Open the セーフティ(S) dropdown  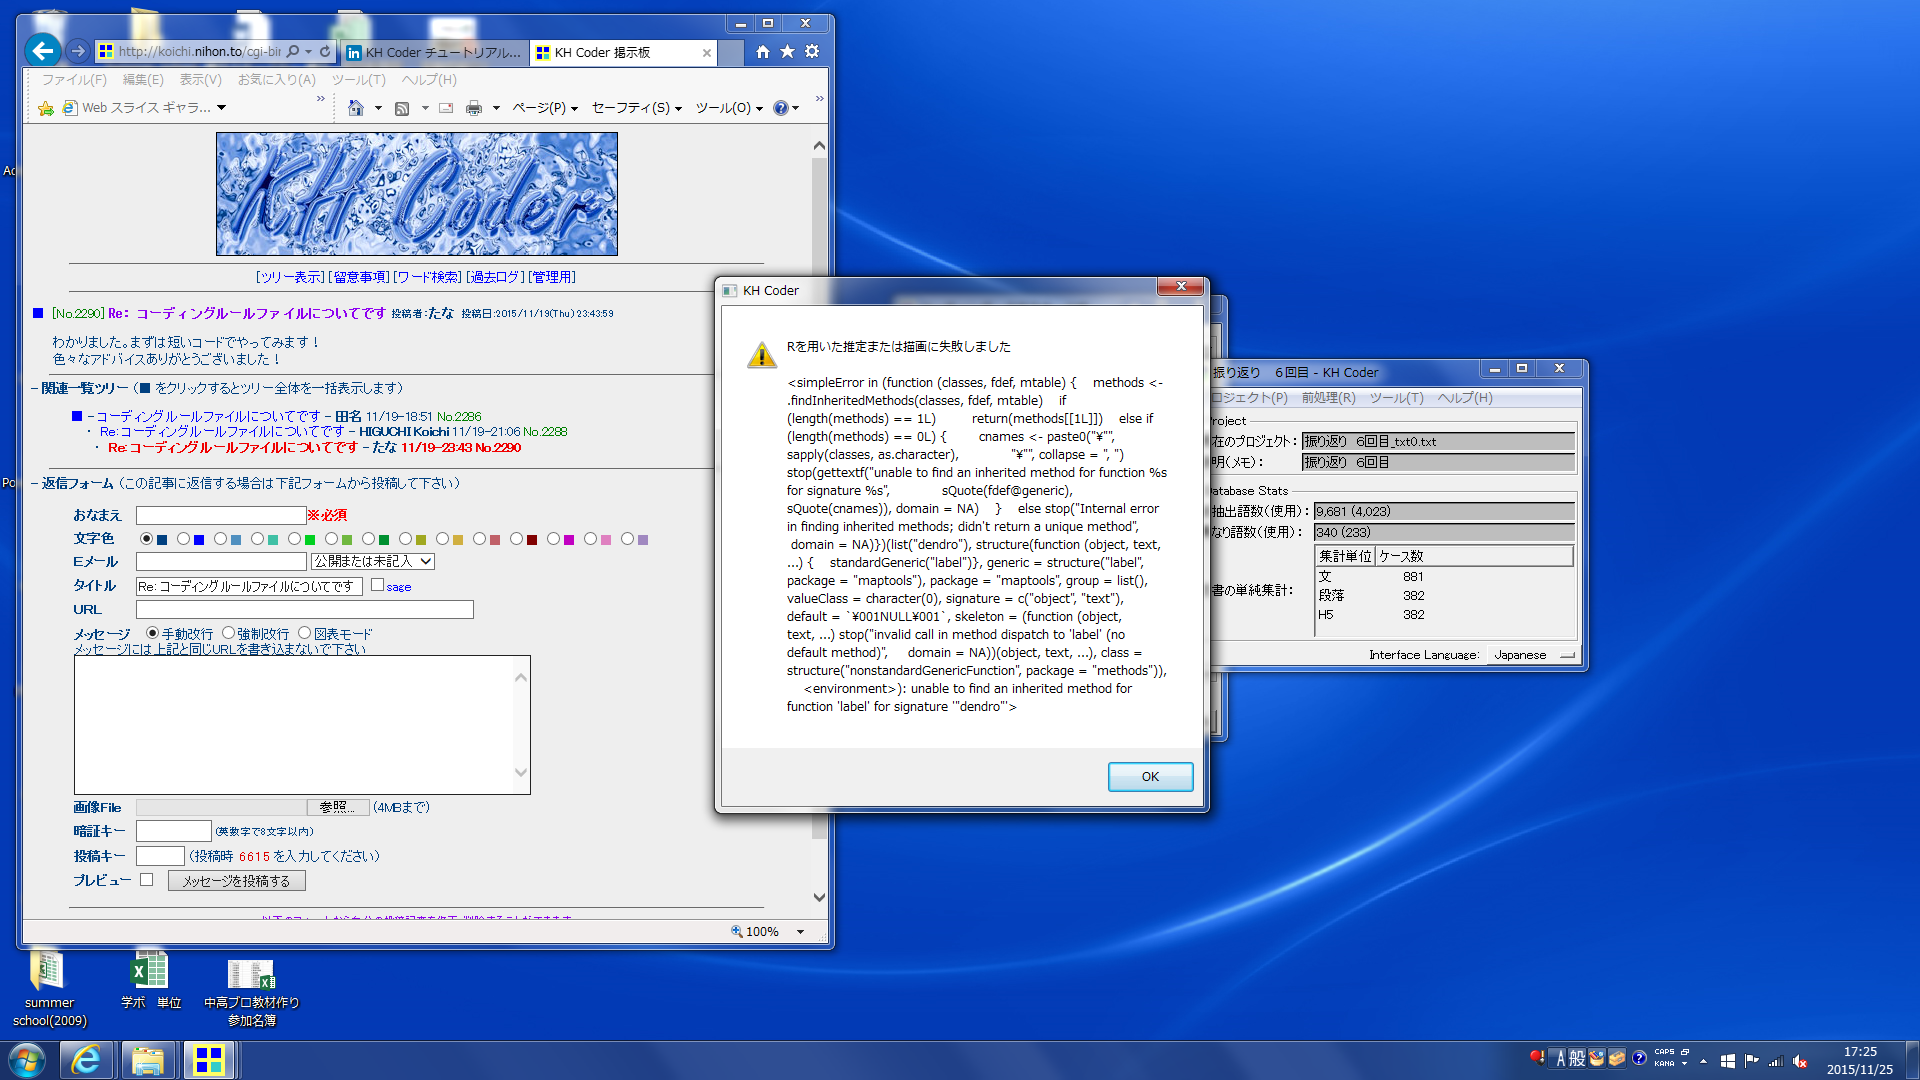click(x=637, y=108)
